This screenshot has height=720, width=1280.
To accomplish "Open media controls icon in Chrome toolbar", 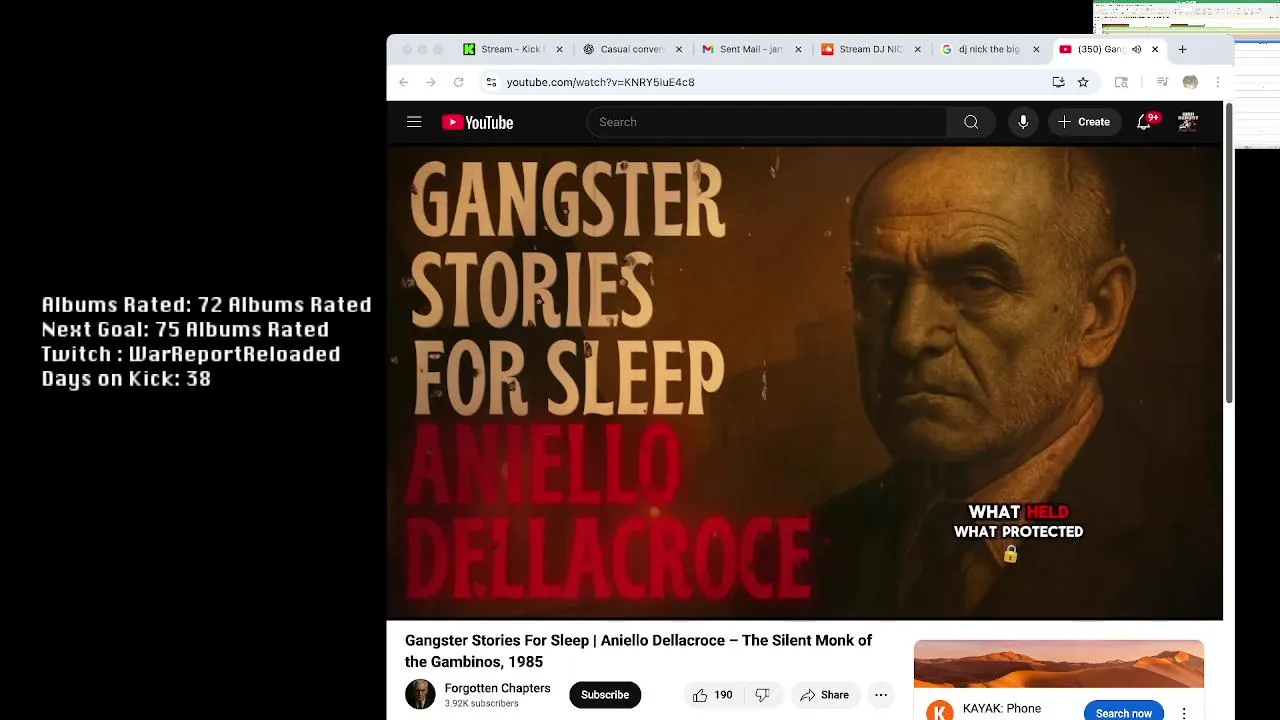I will click(x=1162, y=82).
